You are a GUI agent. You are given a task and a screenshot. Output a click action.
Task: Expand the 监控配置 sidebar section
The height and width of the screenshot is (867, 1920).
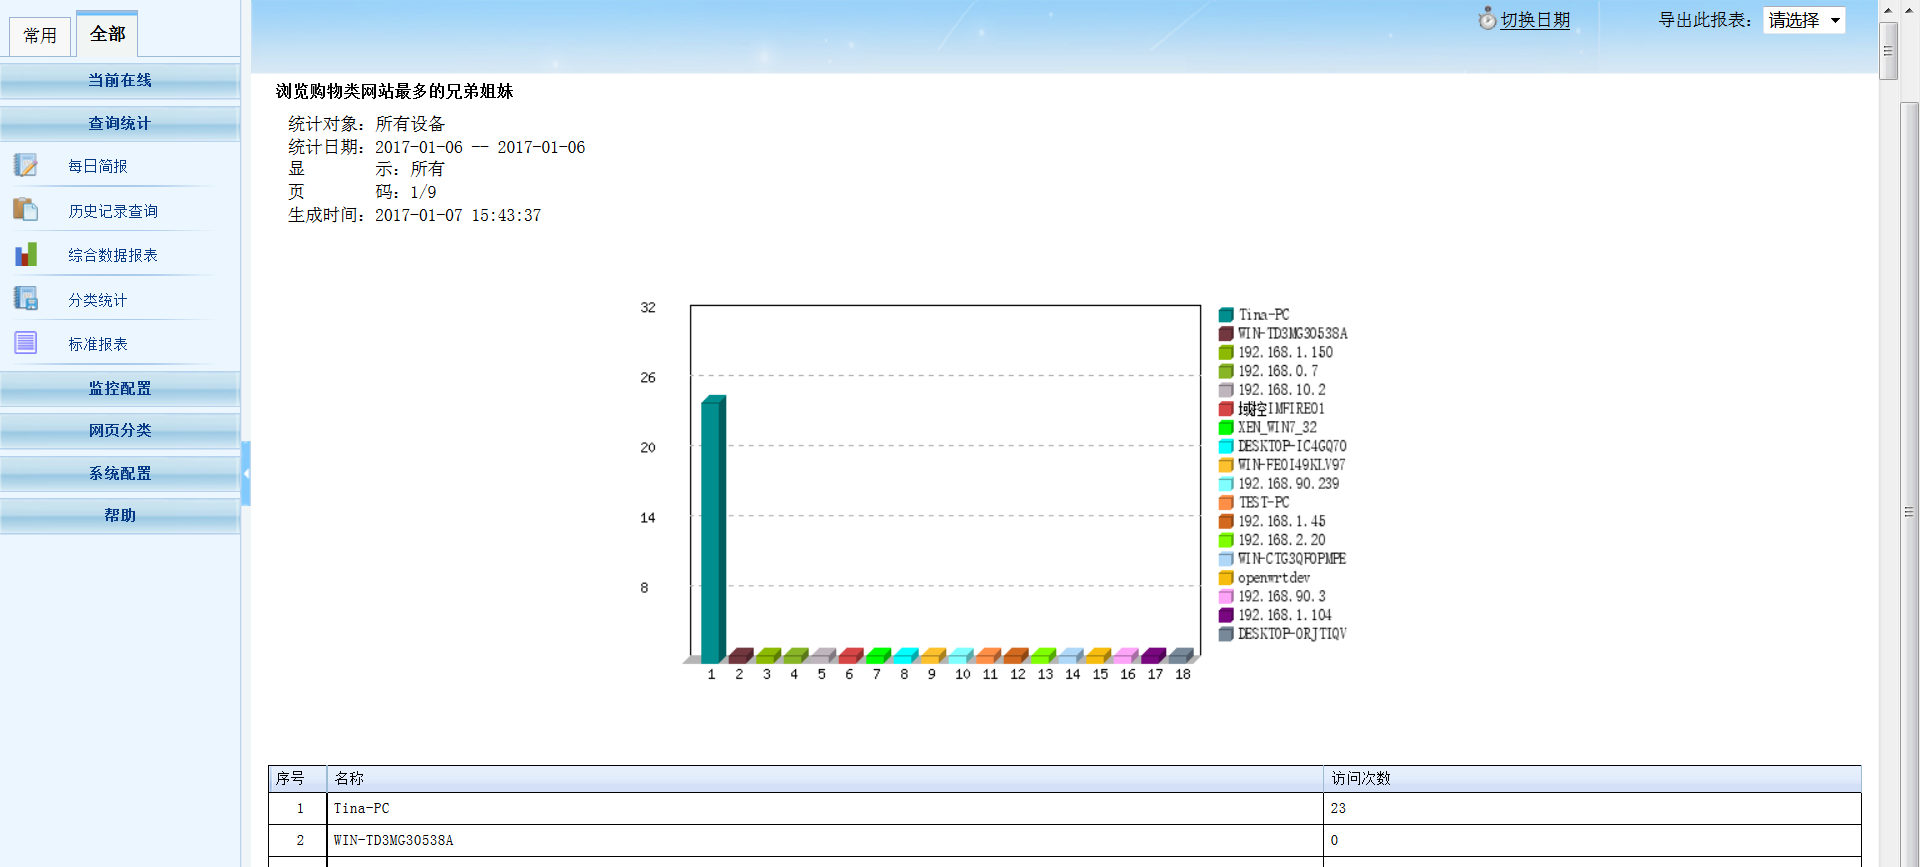pyautogui.click(x=120, y=388)
